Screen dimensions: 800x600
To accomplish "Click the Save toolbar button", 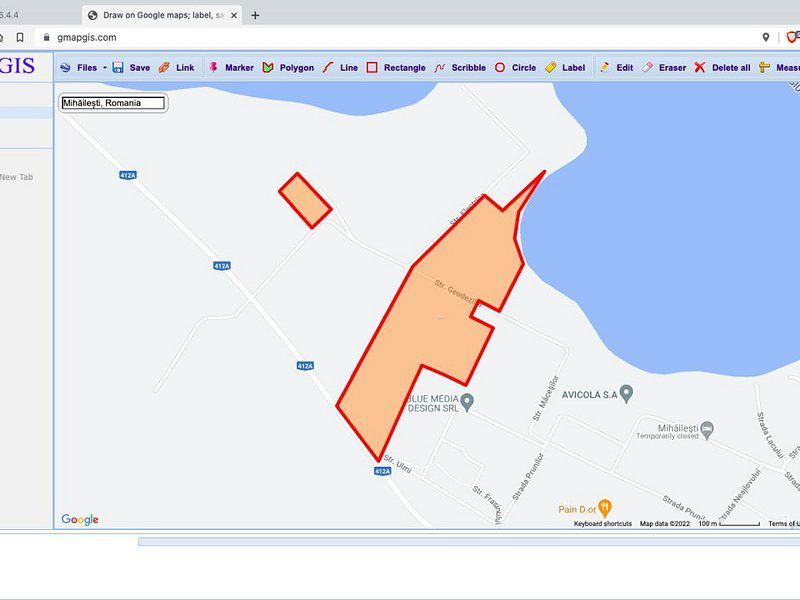I will coord(131,68).
